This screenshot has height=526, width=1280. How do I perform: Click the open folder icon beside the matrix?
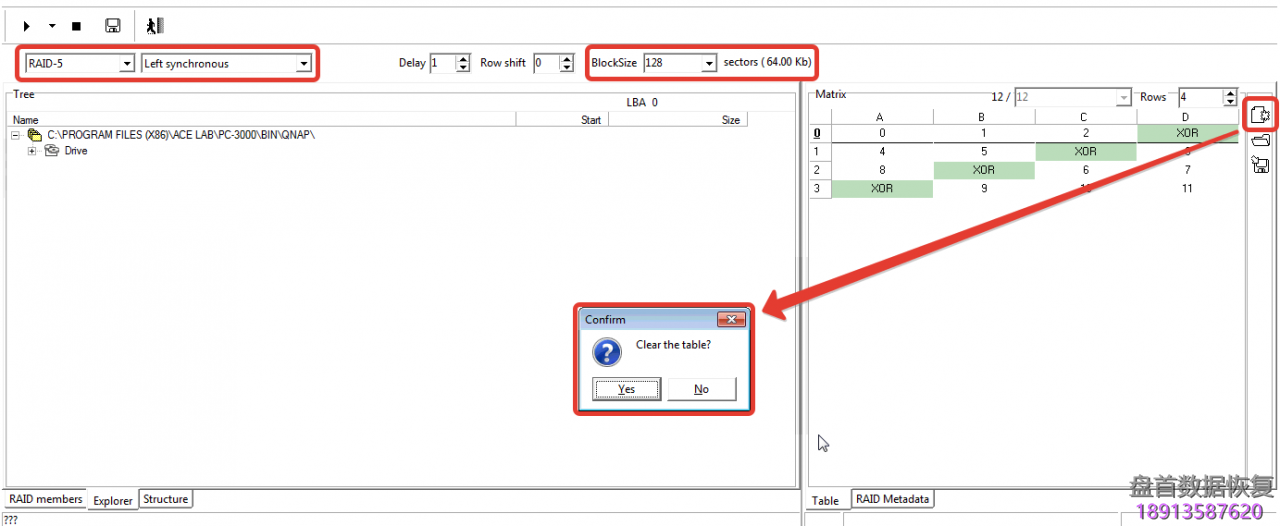(1260, 141)
